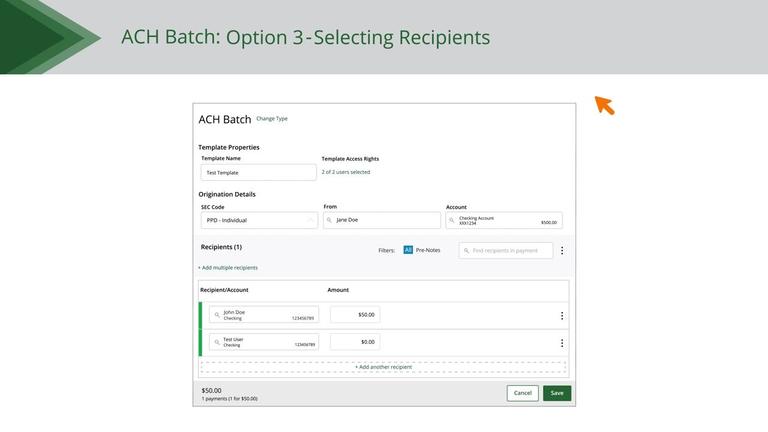The image size is (768, 432).
Task: Click Amount column header
Action: click(338, 290)
